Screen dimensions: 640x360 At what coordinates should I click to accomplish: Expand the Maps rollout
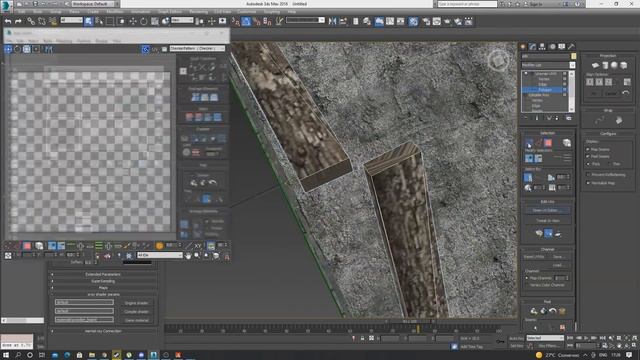coord(103,288)
